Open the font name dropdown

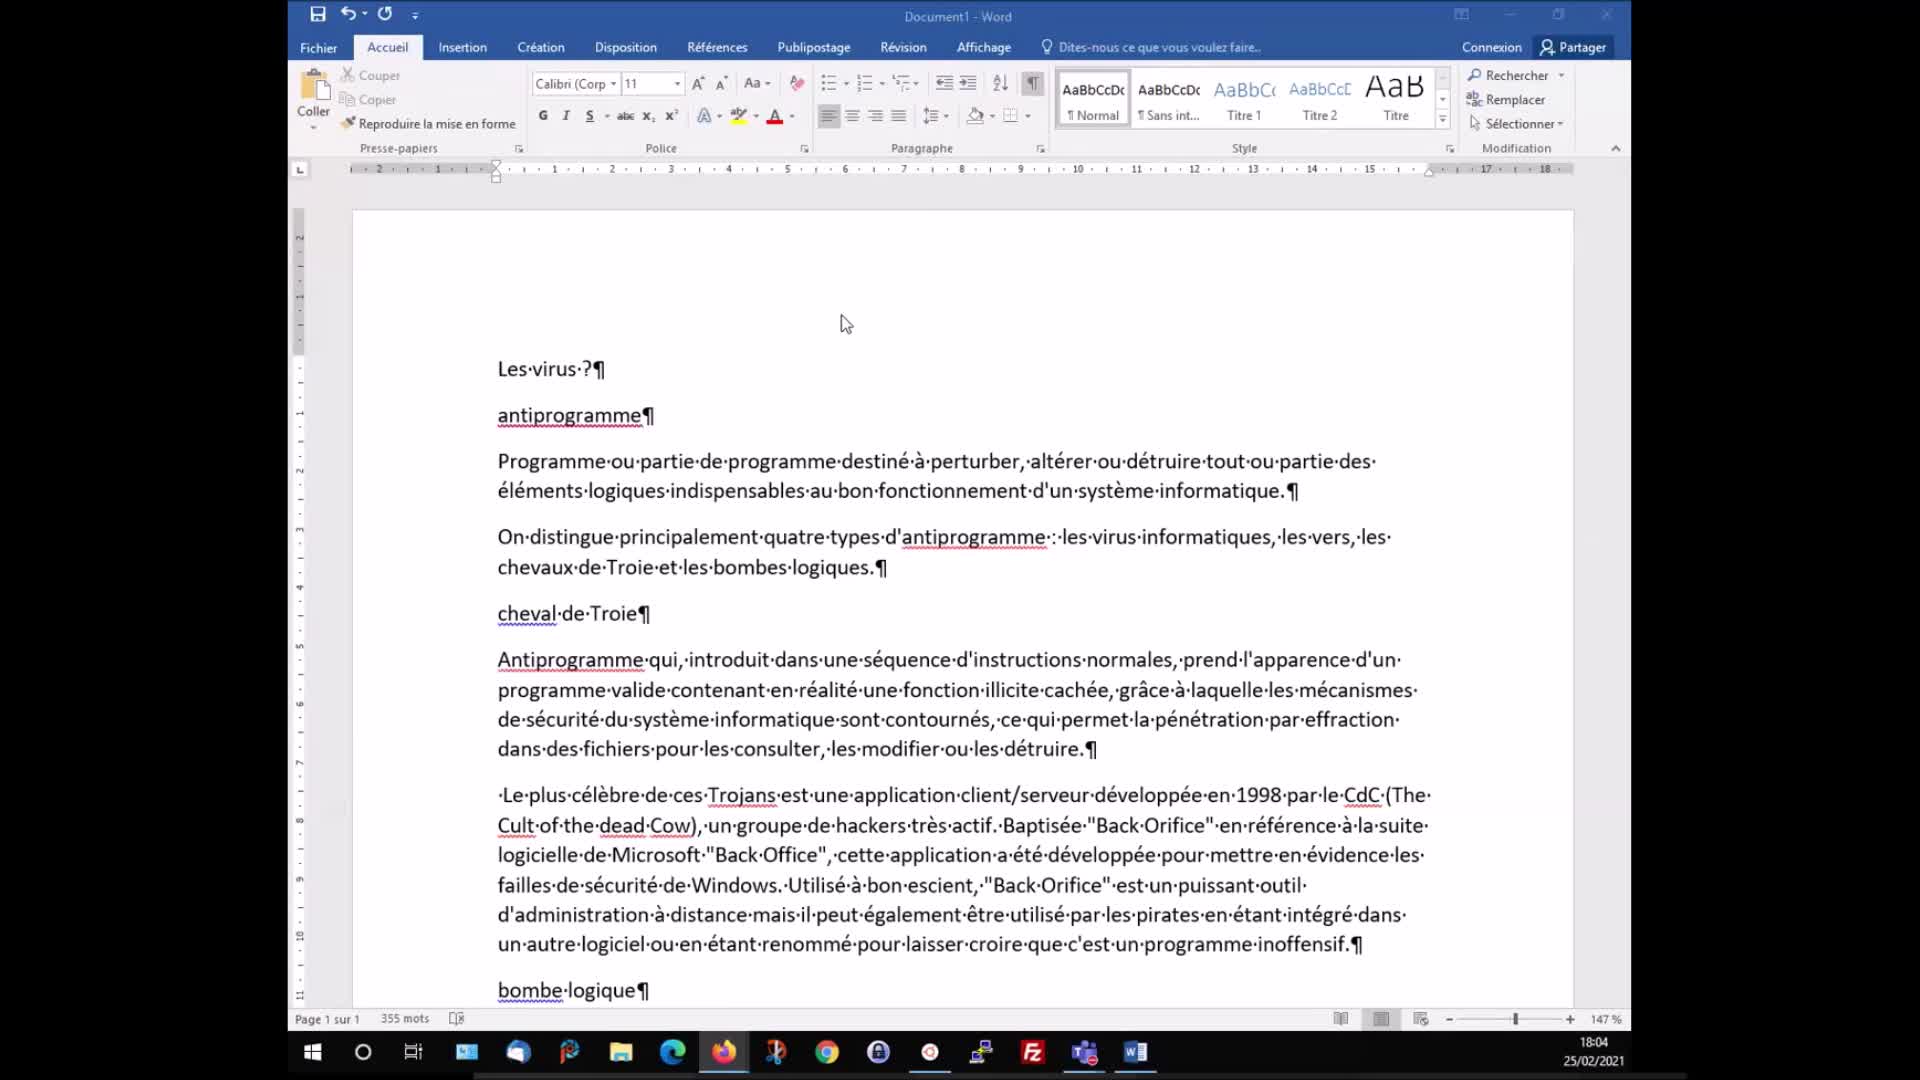[x=613, y=84]
